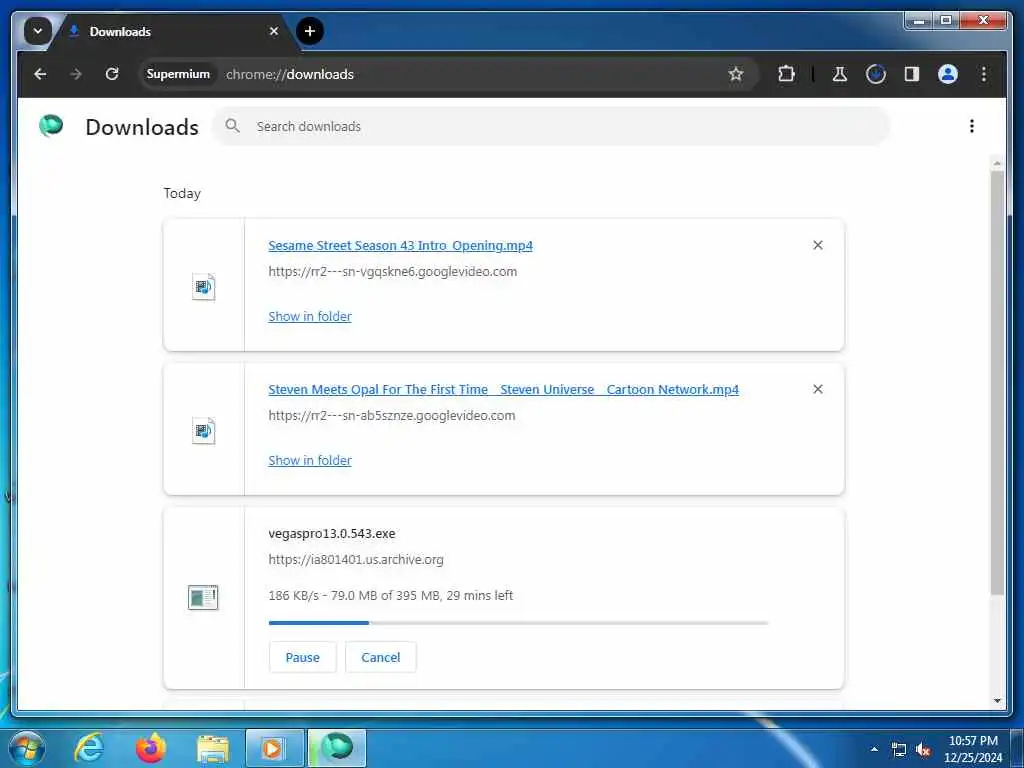Launch Firefox from taskbar

click(x=151, y=748)
